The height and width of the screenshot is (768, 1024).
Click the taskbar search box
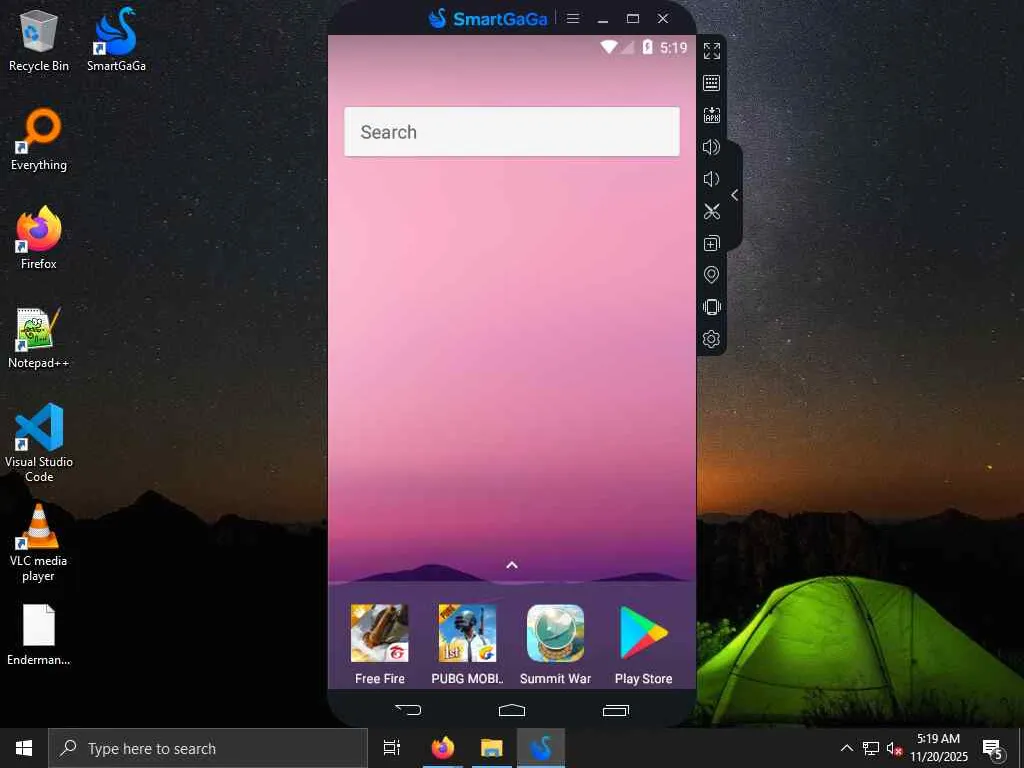(x=208, y=748)
